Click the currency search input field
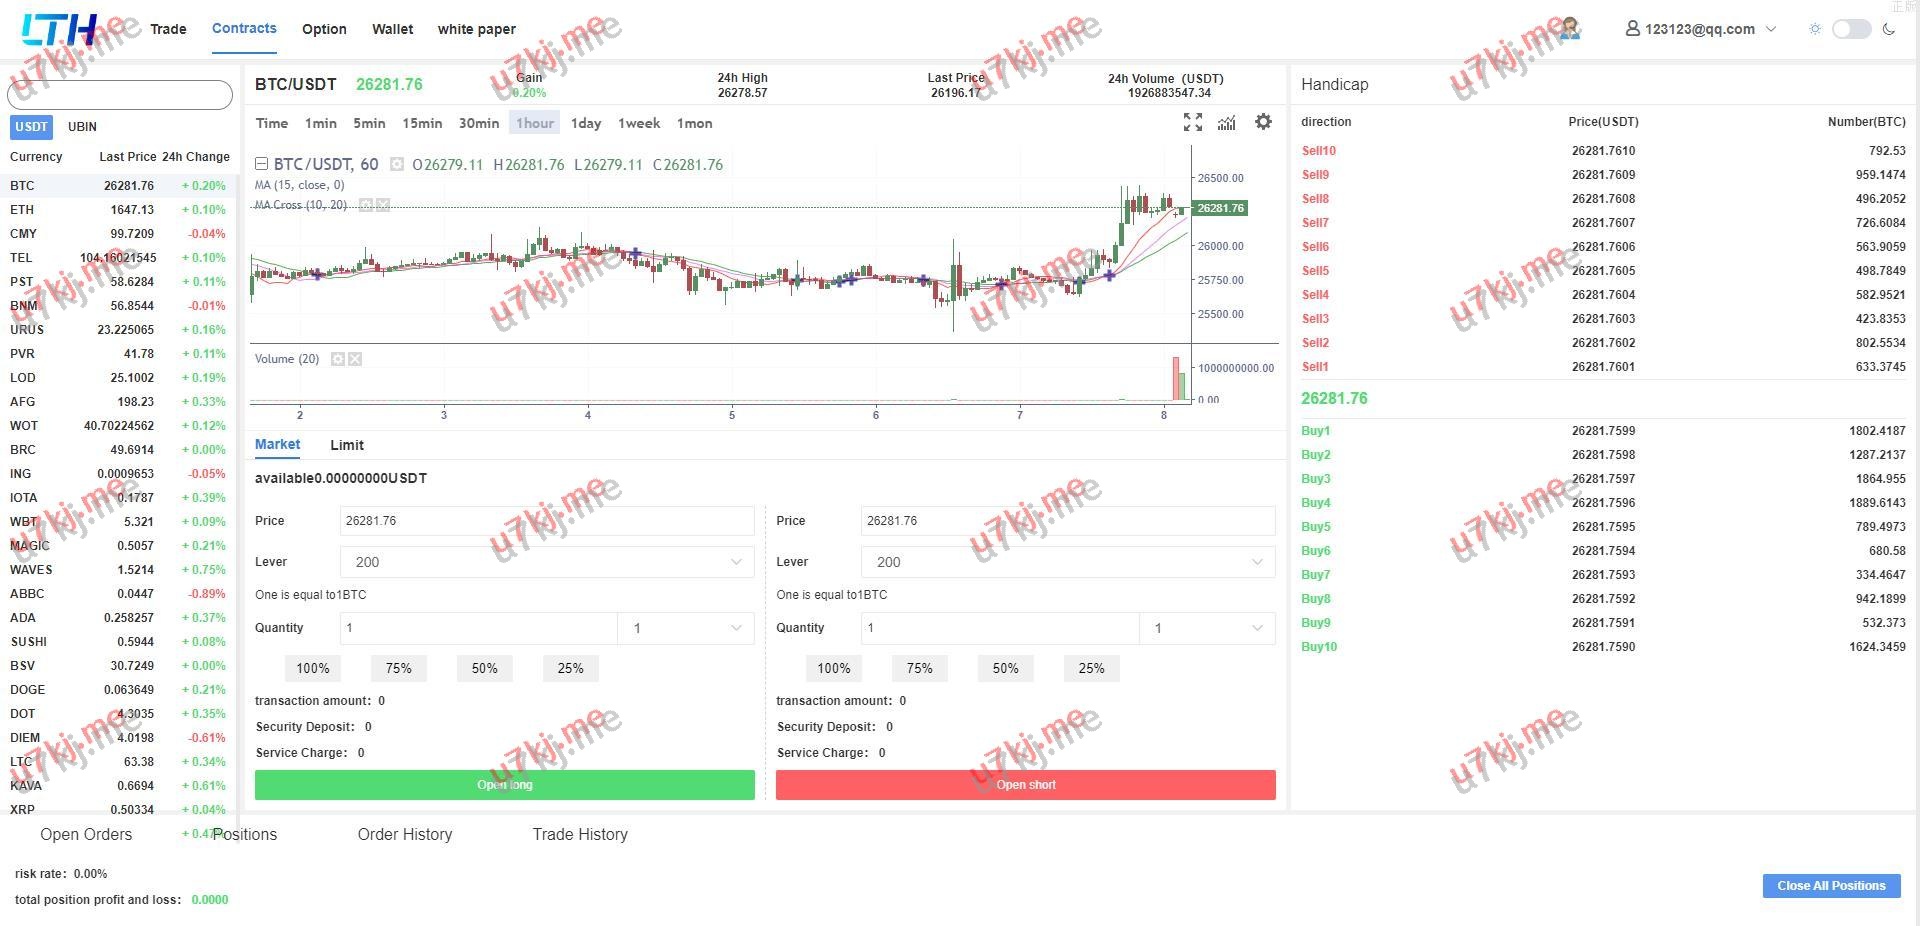1920x926 pixels. [x=120, y=95]
